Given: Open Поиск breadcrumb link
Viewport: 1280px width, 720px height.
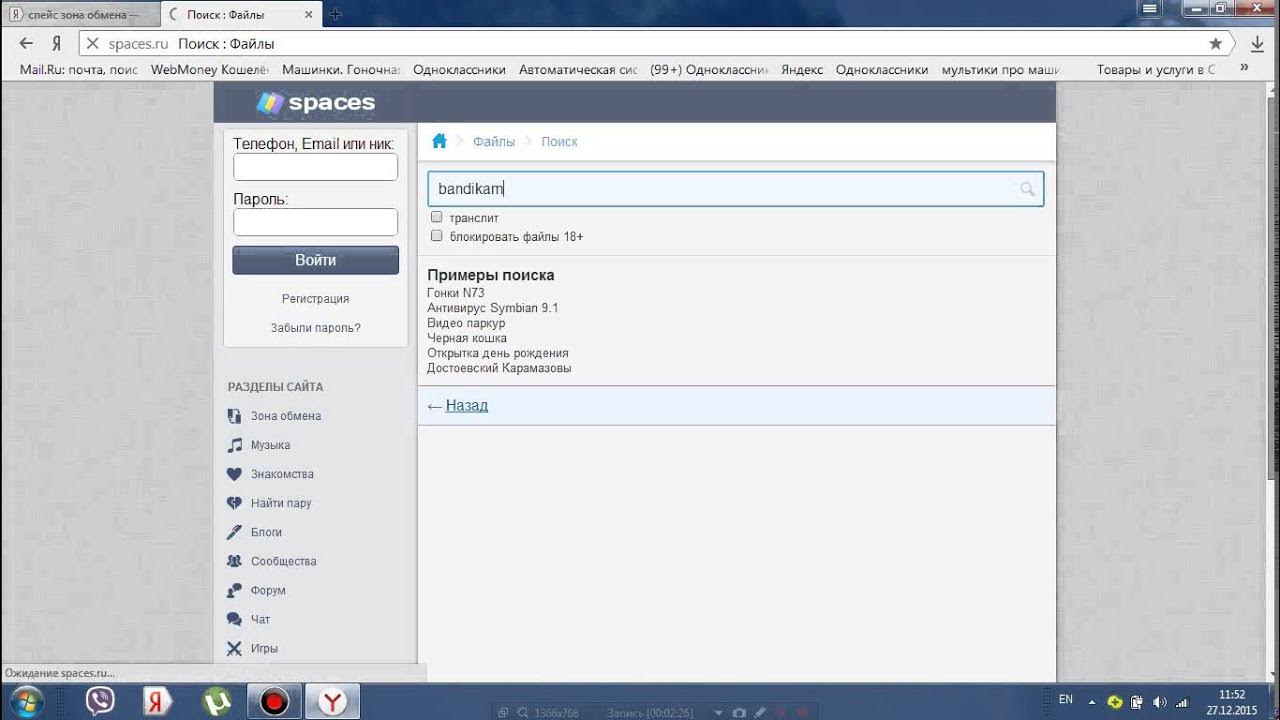Looking at the screenshot, I should point(559,142).
